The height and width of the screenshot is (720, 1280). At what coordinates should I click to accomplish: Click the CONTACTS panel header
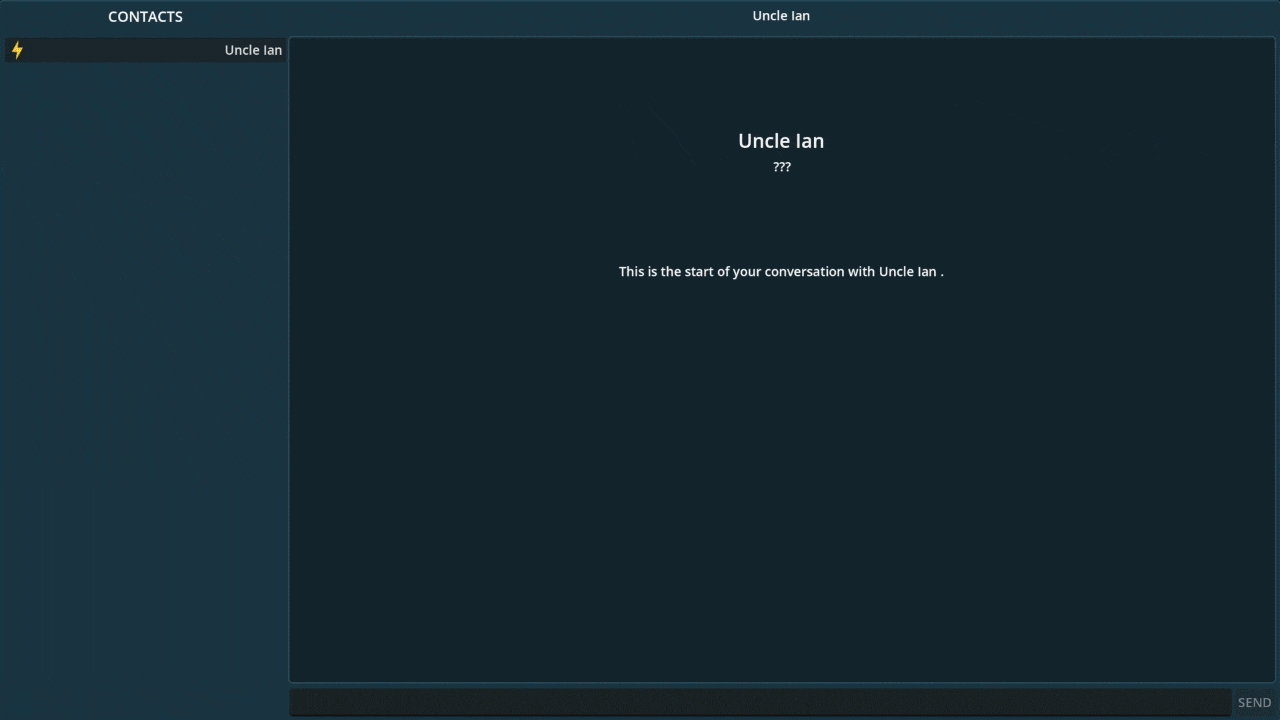tap(145, 17)
